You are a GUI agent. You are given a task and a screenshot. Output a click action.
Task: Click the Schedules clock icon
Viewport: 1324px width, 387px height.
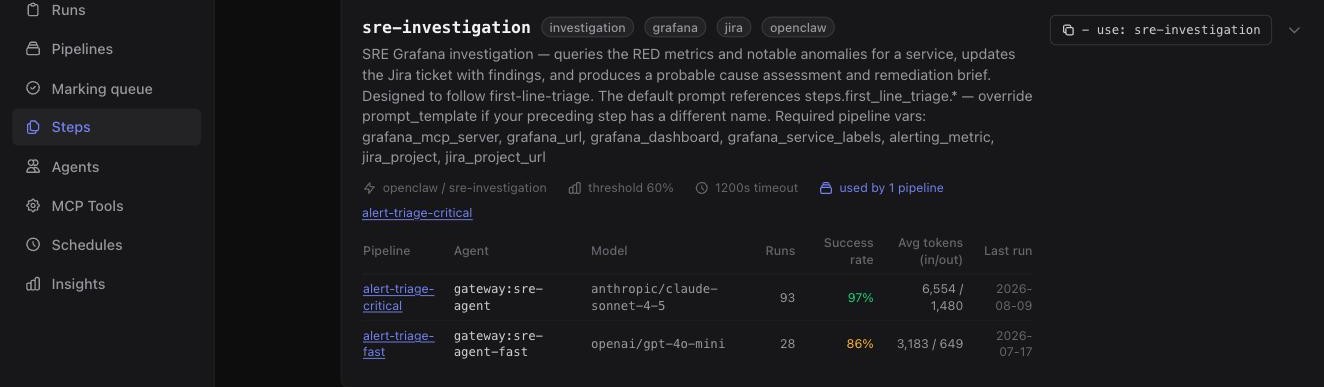click(x=33, y=244)
